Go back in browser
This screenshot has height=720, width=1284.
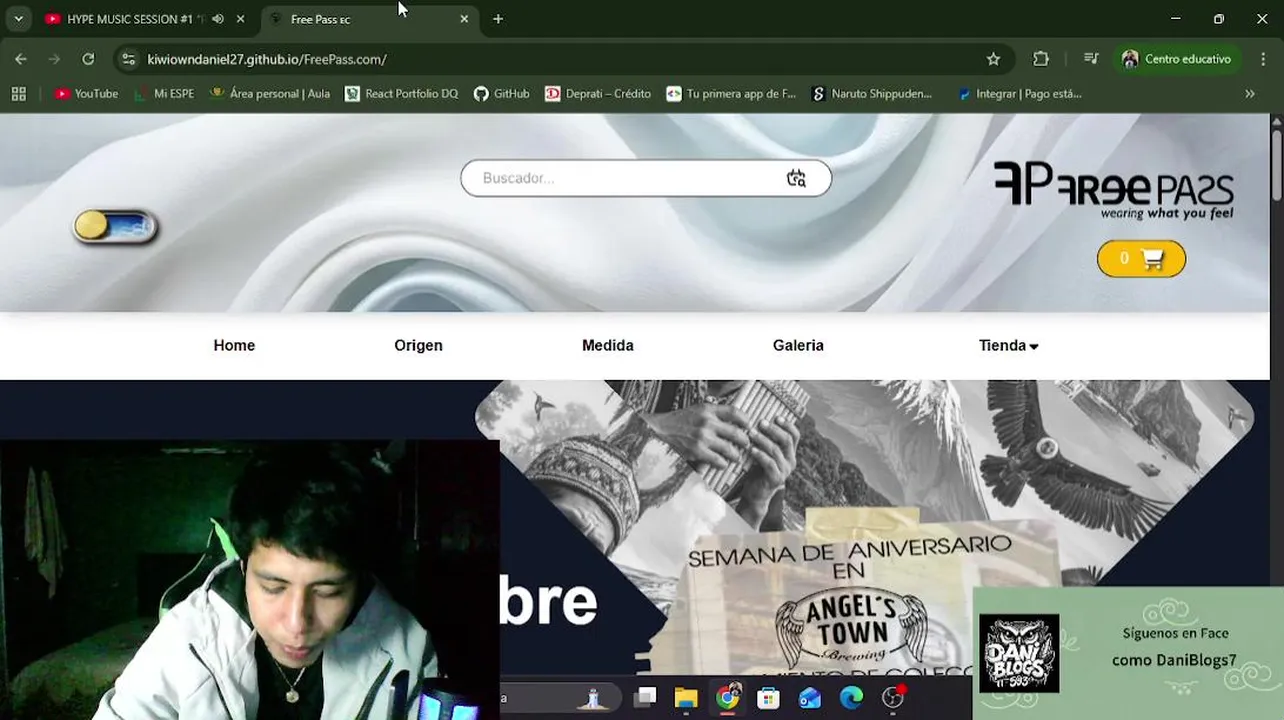coord(21,59)
